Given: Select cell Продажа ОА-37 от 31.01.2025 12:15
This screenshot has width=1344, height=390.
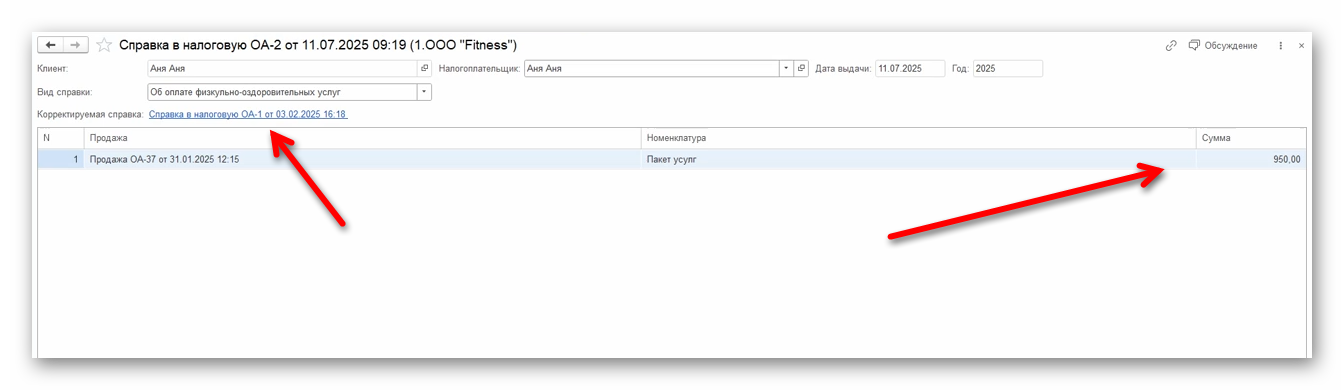Looking at the screenshot, I should [x=362, y=159].
